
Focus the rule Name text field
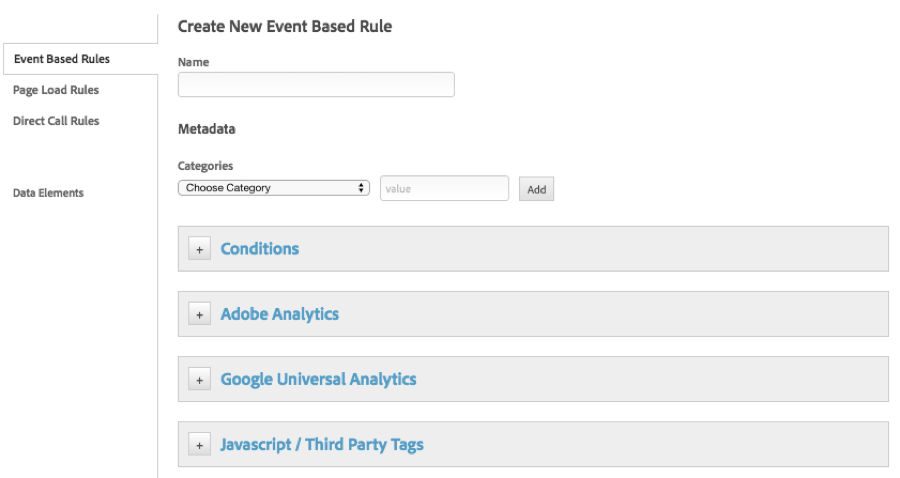[316, 85]
